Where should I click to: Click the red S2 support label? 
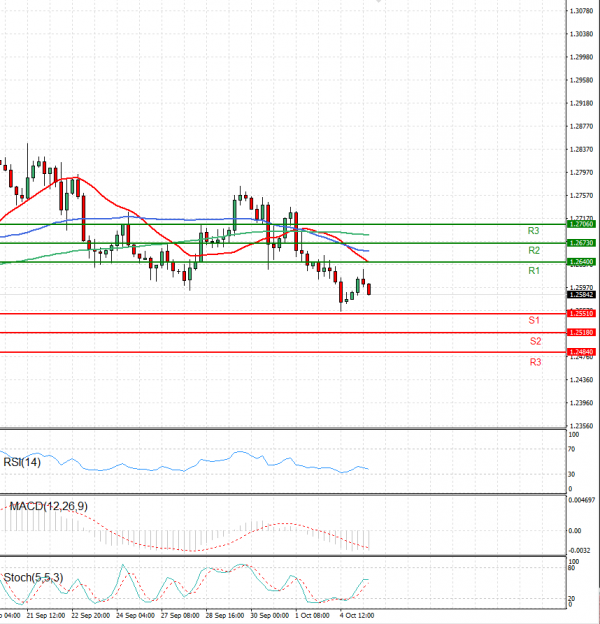[x=536, y=341]
